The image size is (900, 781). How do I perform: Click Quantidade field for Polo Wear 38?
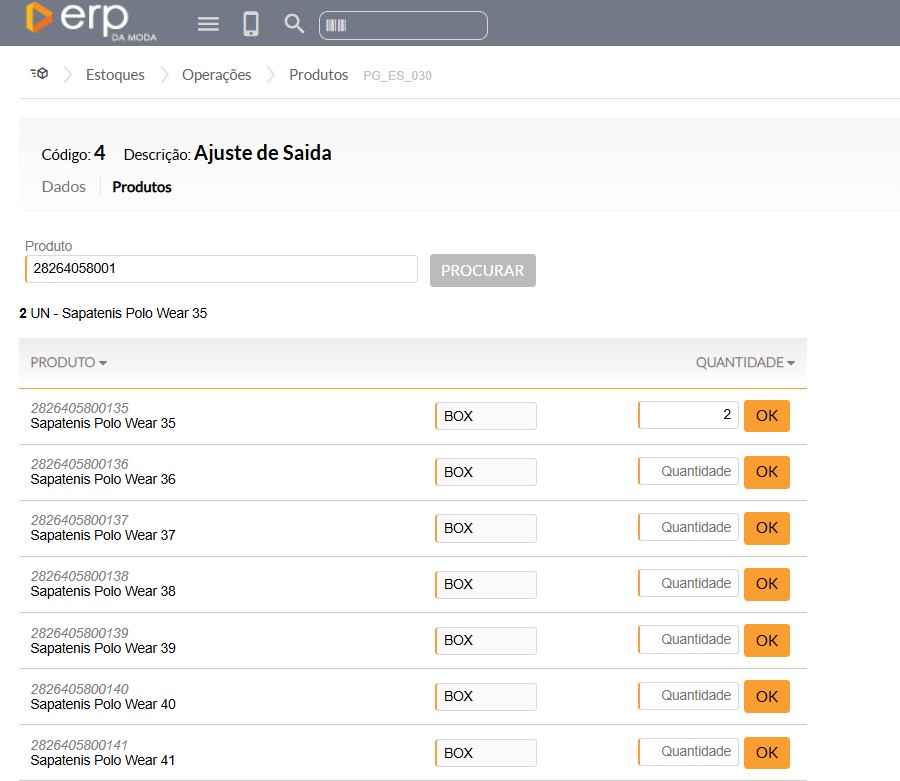pyautogui.click(x=688, y=583)
